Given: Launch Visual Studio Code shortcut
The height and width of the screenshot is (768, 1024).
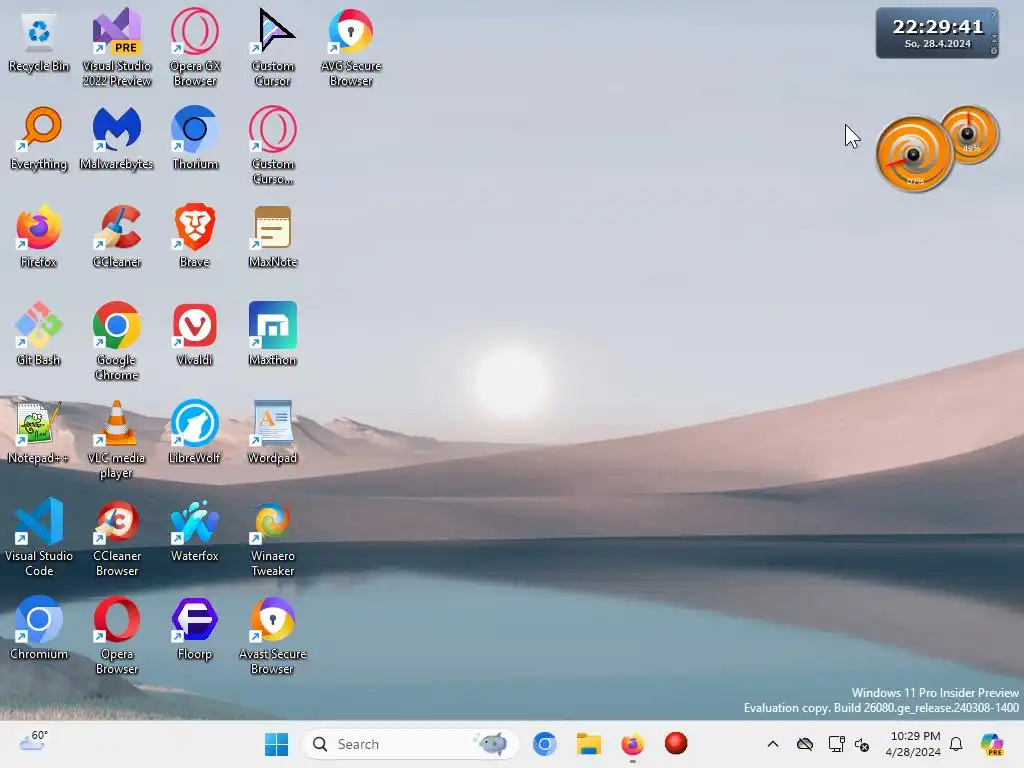Looking at the screenshot, I should point(39,537).
